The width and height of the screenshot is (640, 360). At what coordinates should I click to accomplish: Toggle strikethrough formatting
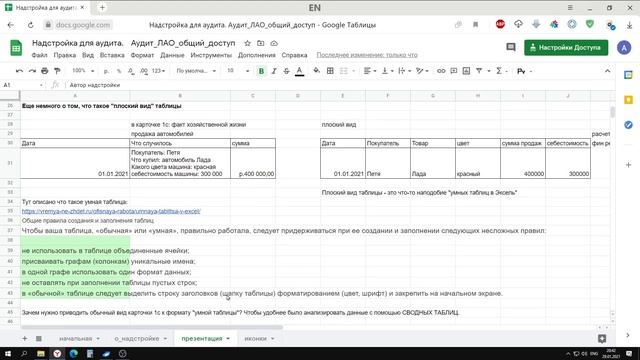[x=286, y=71]
